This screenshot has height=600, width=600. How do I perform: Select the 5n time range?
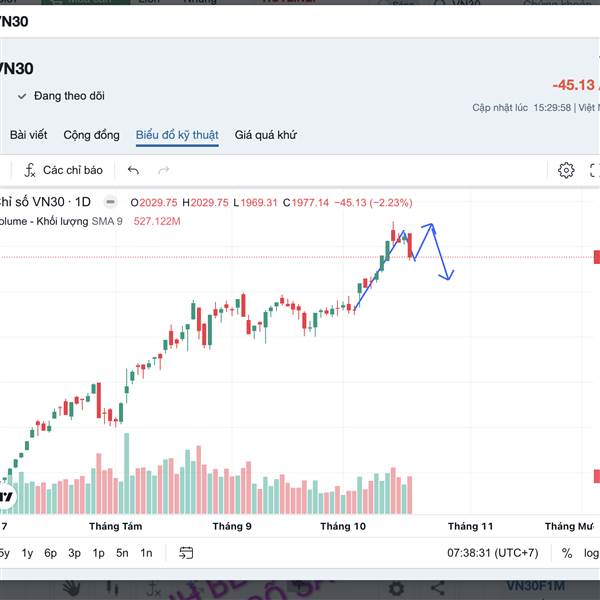click(x=122, y=553)
